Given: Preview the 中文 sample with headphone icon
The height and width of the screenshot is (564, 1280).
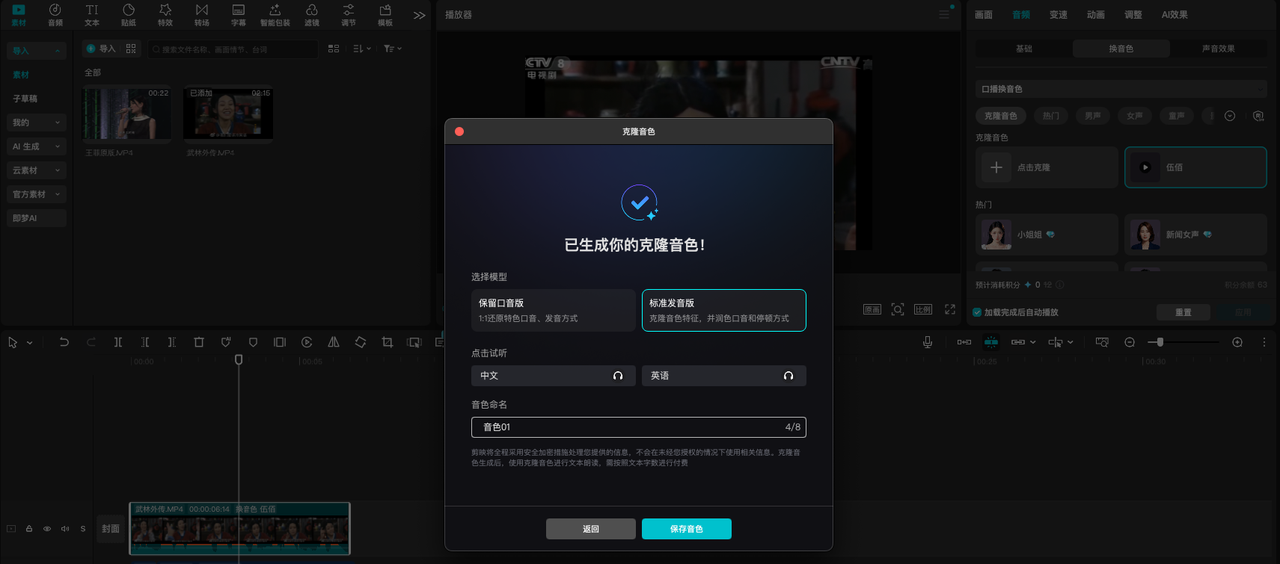Looking at the screenshot, I should [x=618, y=376].
